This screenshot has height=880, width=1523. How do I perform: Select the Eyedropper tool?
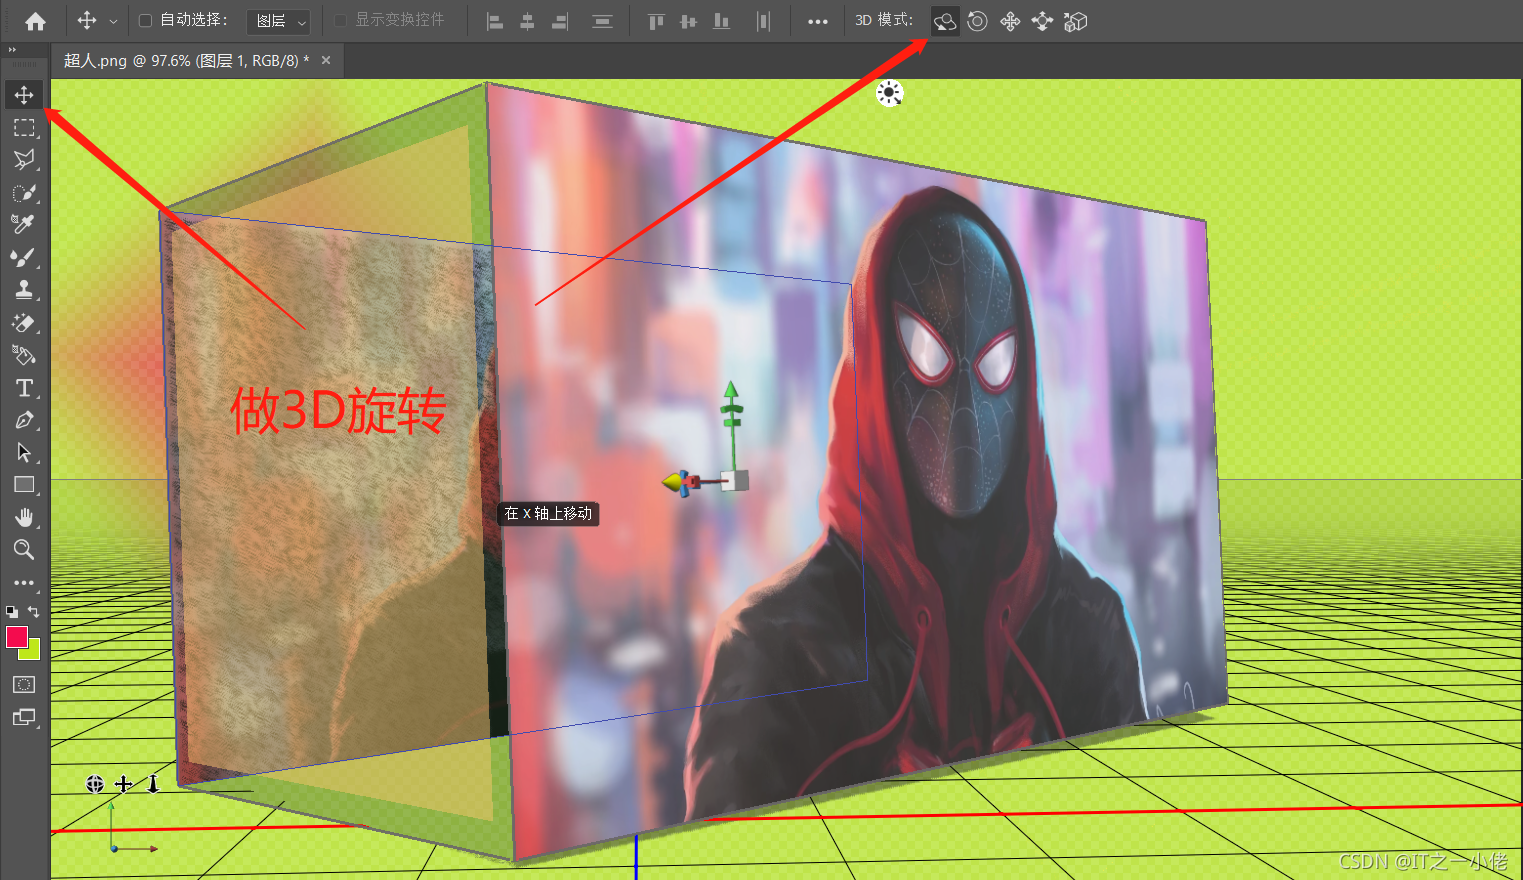tap(24, 224)
